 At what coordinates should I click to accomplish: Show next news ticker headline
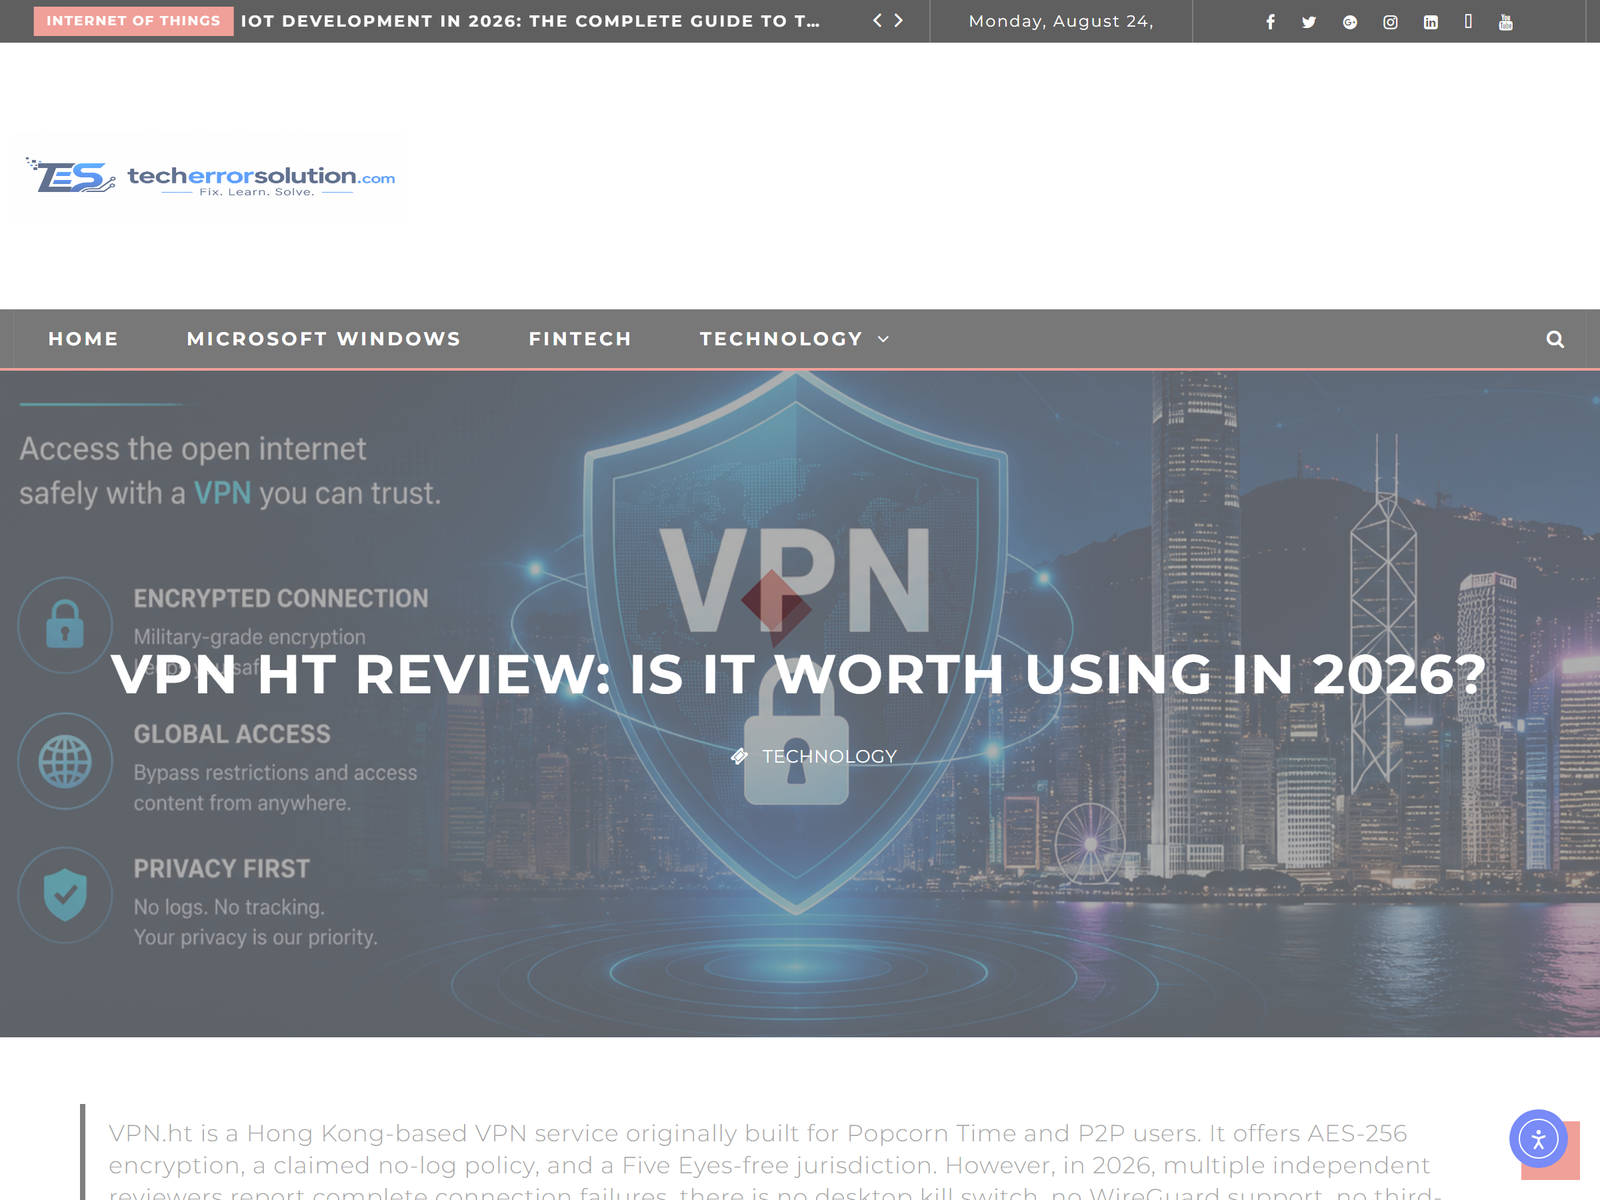tap(898, 20)
